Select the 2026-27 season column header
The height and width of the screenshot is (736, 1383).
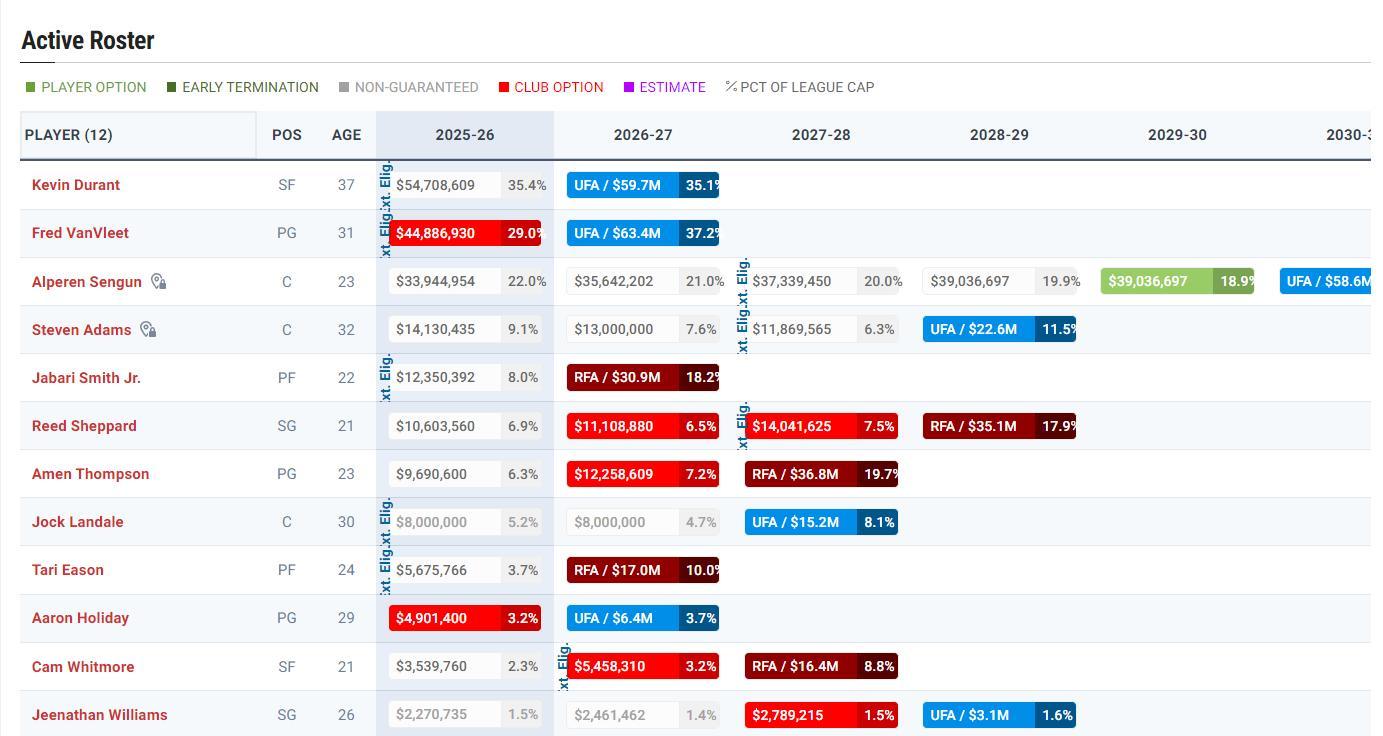coord(643,135)
